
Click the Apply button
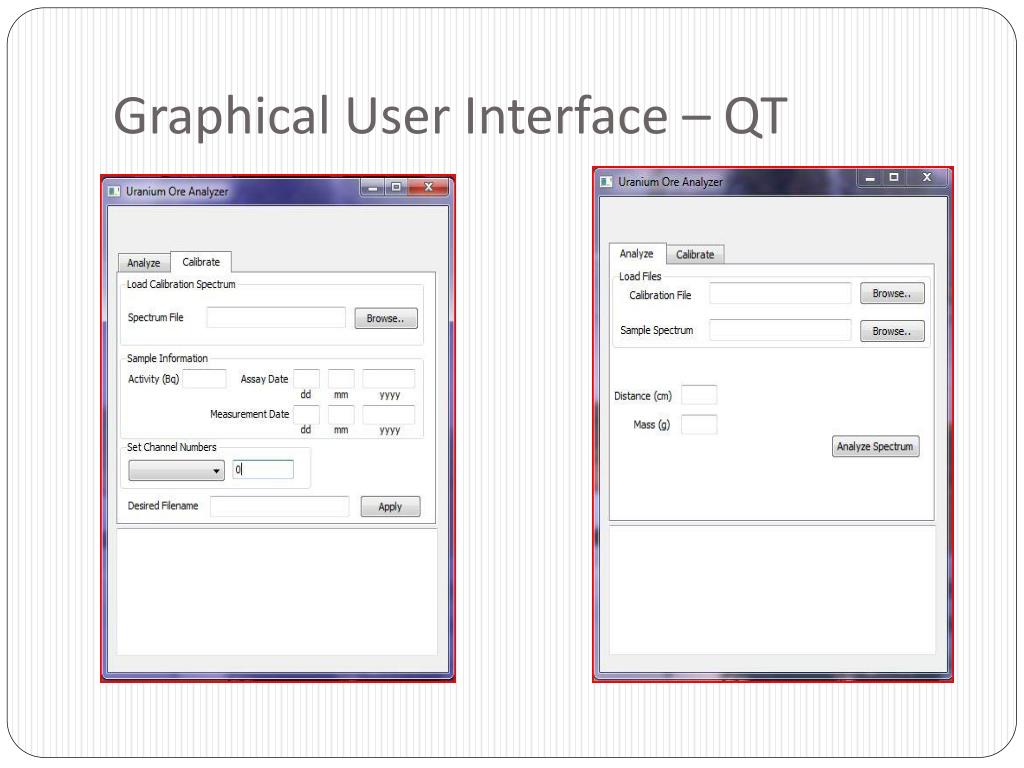(x=391, y=507)
